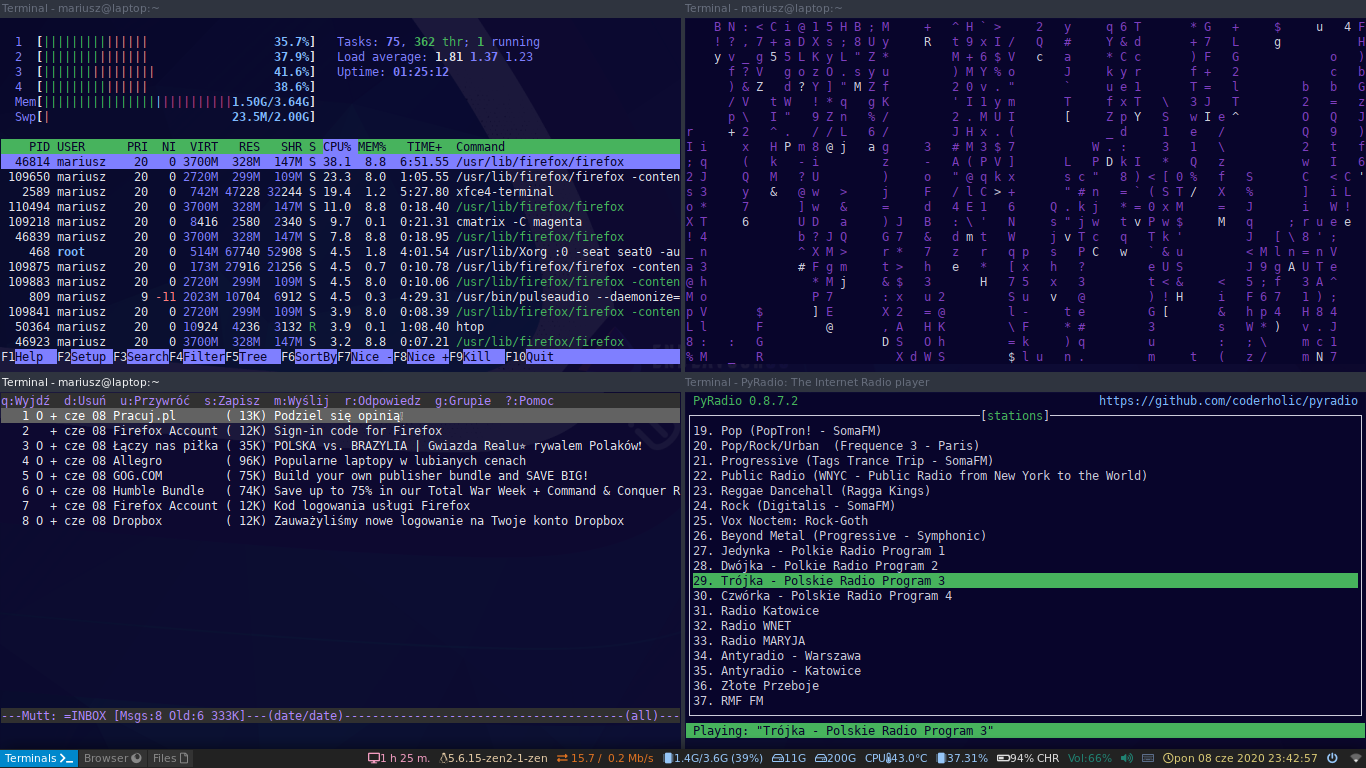Viewport: 1366px width, 768px height.
Task: Click the clock icon in the status bar
Action: tap(1169, 758)
